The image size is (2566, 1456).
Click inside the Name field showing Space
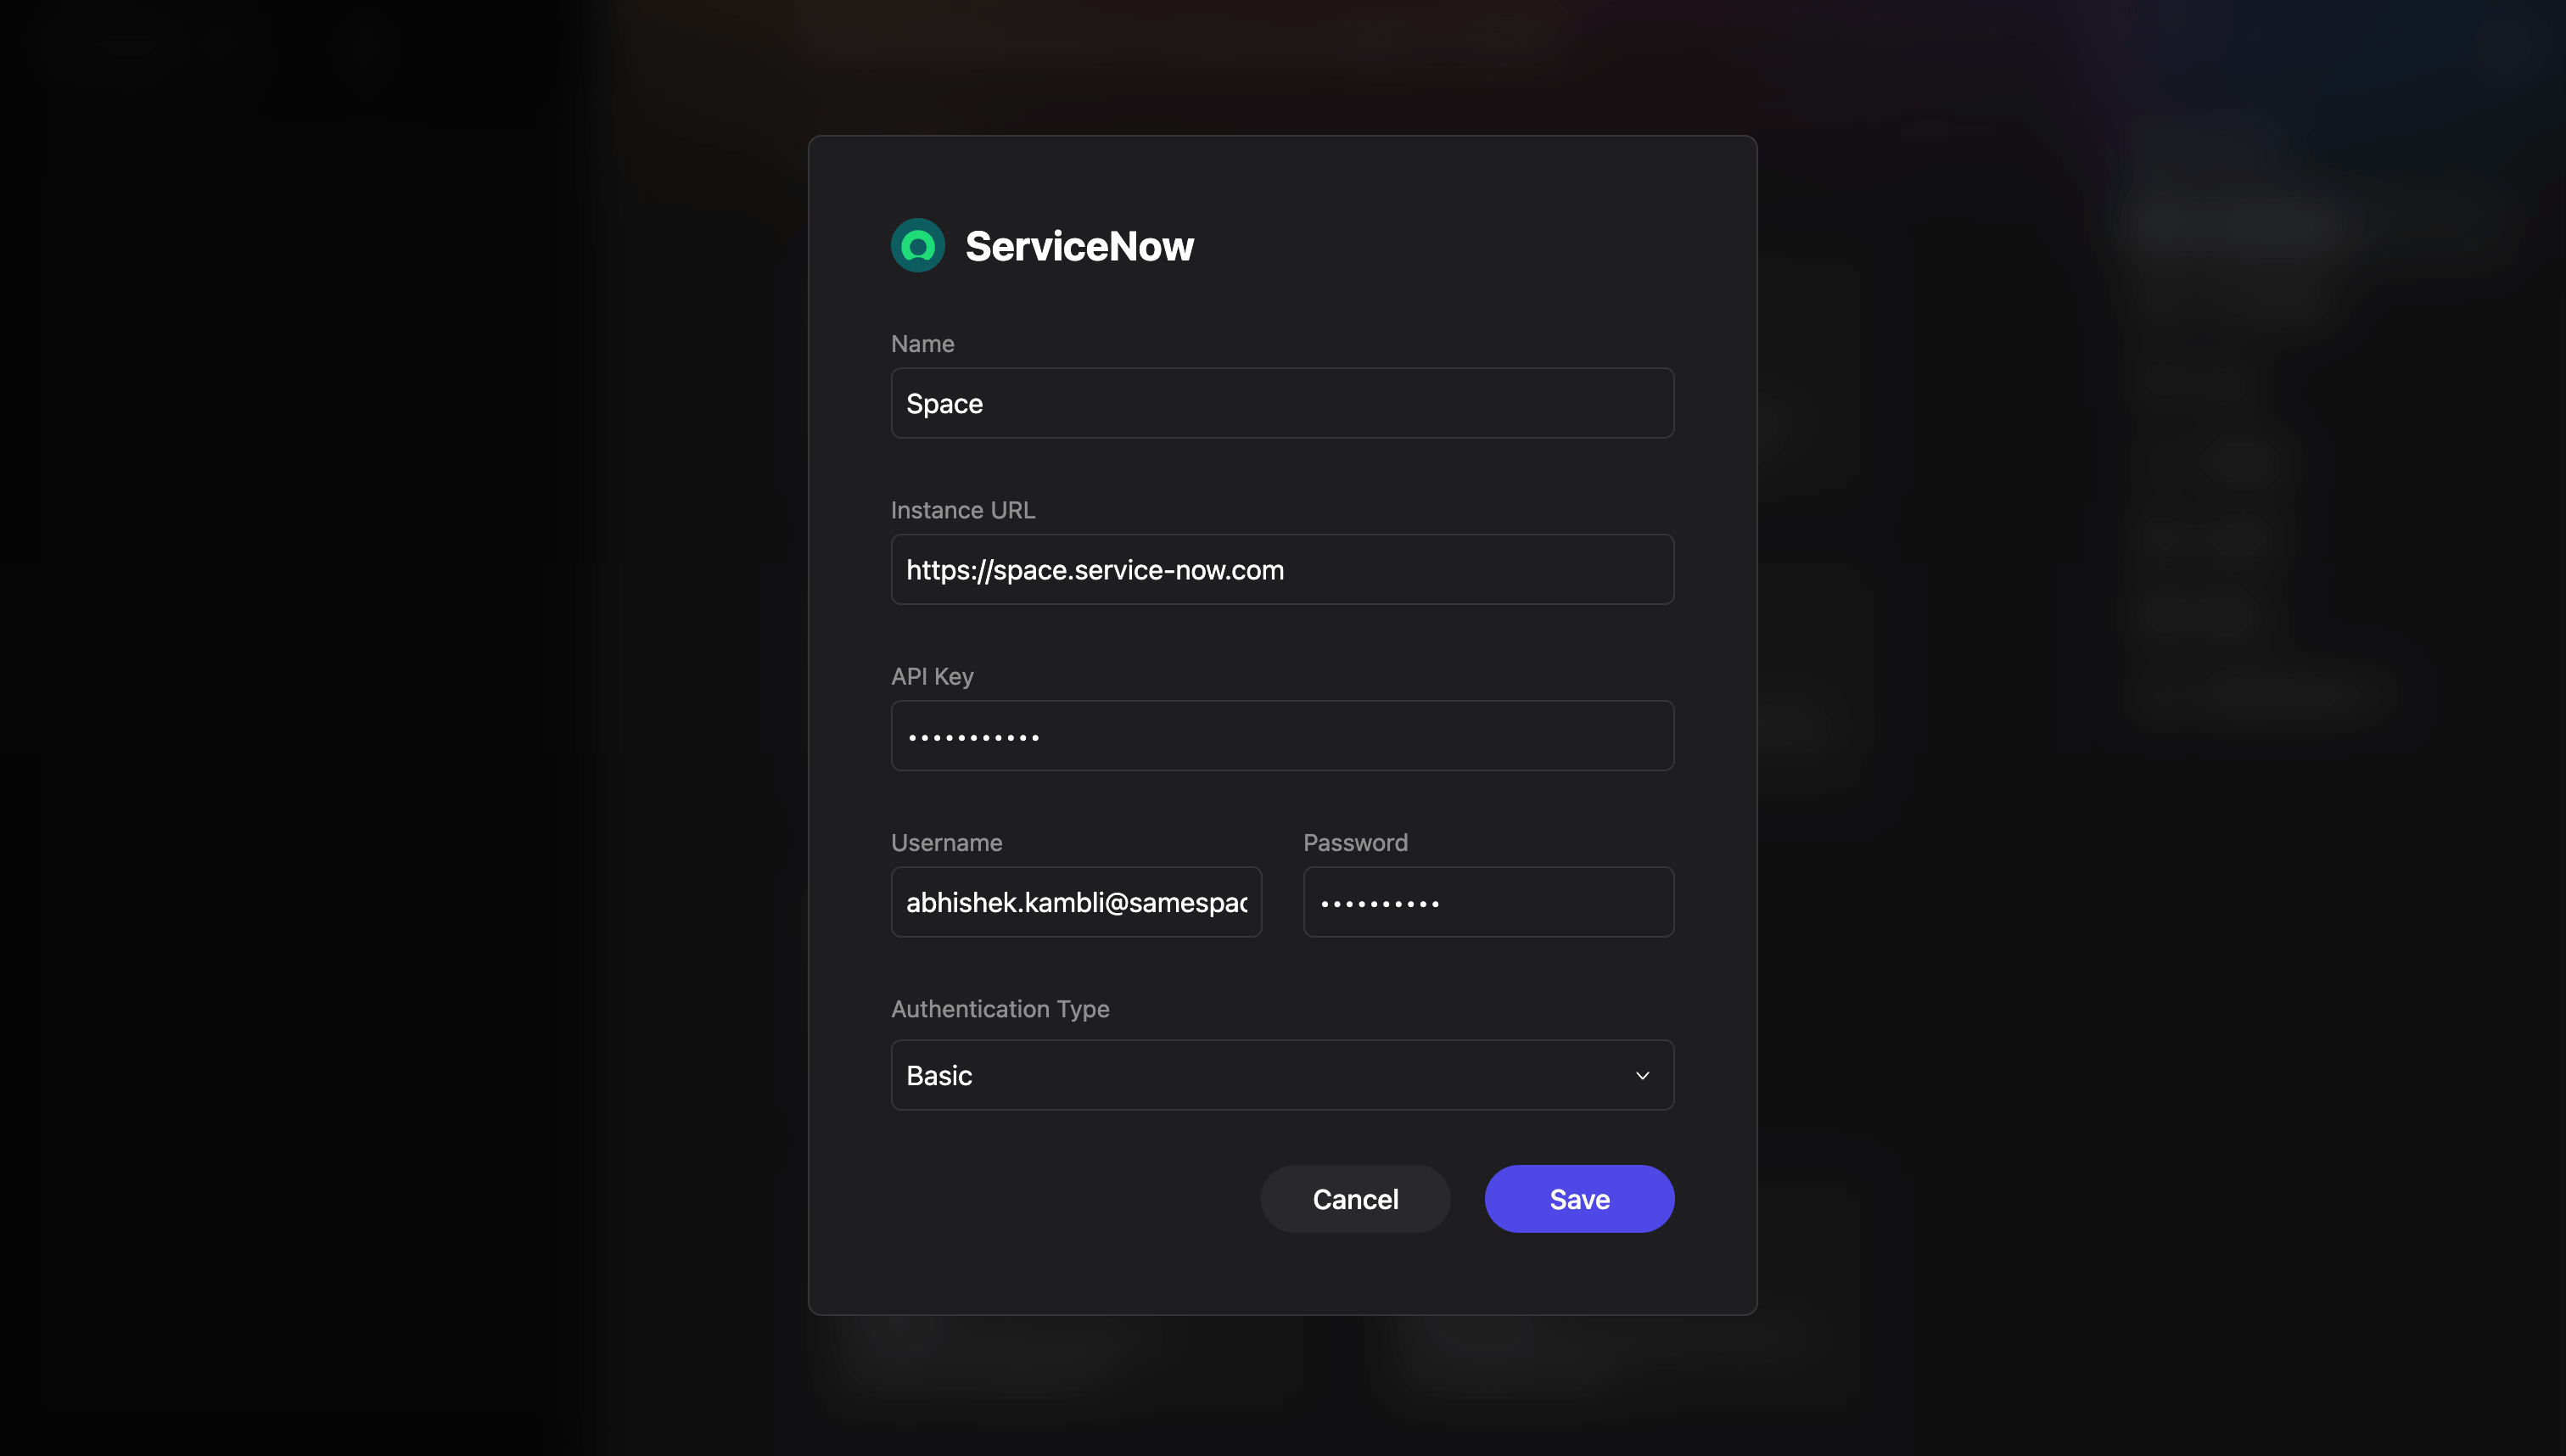click(x=1282, y=403)
